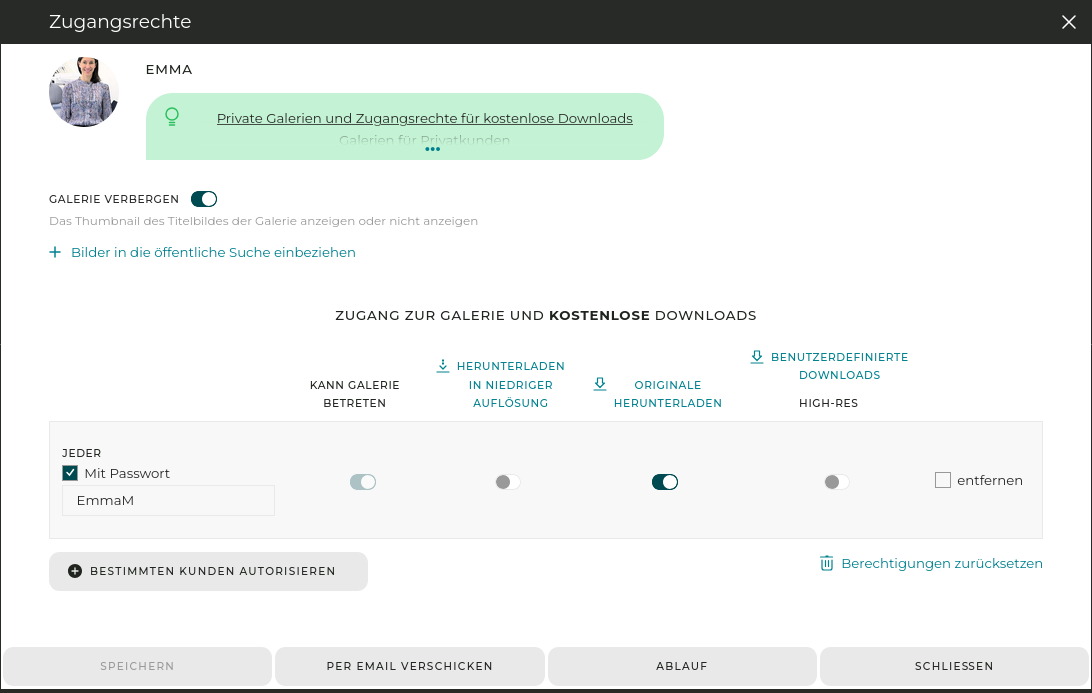The height and width of the screenshot is (693, 1092).
Task: Click the download icon for Herunterladen in niedriger Auflösung
Action: pyautogui.click(x=441, y=365)
